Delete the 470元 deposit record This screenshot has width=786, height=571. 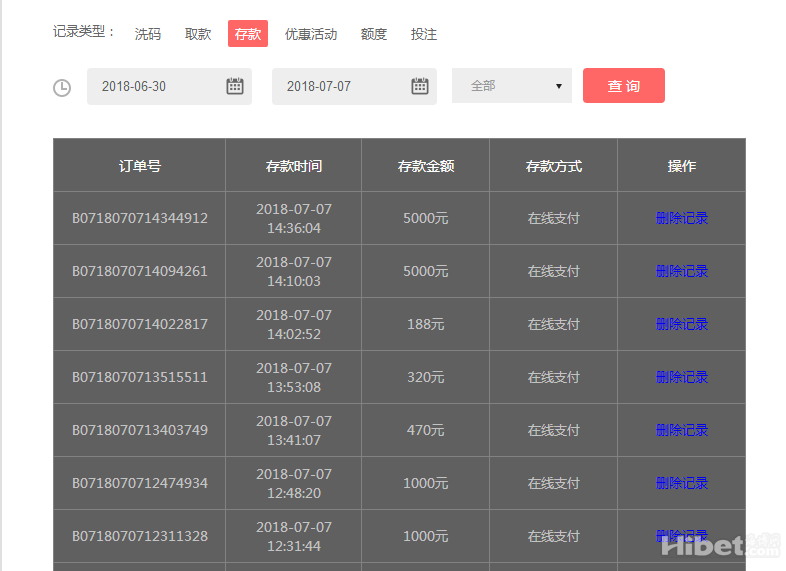(x=681, y=430)
